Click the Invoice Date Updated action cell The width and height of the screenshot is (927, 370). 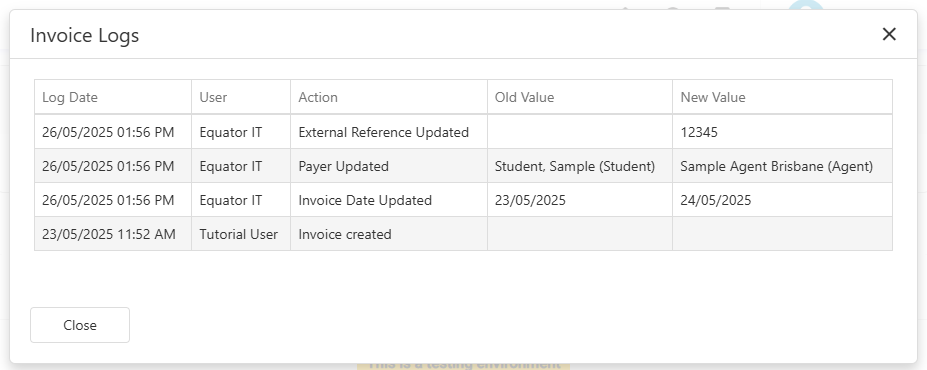pyautogui.click(x=389, y=200)
